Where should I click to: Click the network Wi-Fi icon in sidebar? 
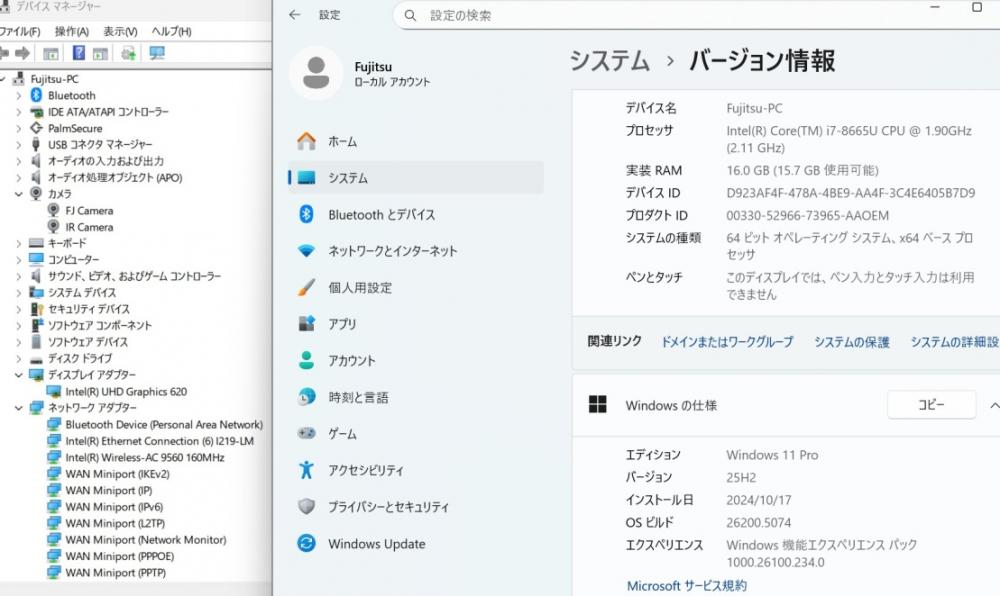307,251
